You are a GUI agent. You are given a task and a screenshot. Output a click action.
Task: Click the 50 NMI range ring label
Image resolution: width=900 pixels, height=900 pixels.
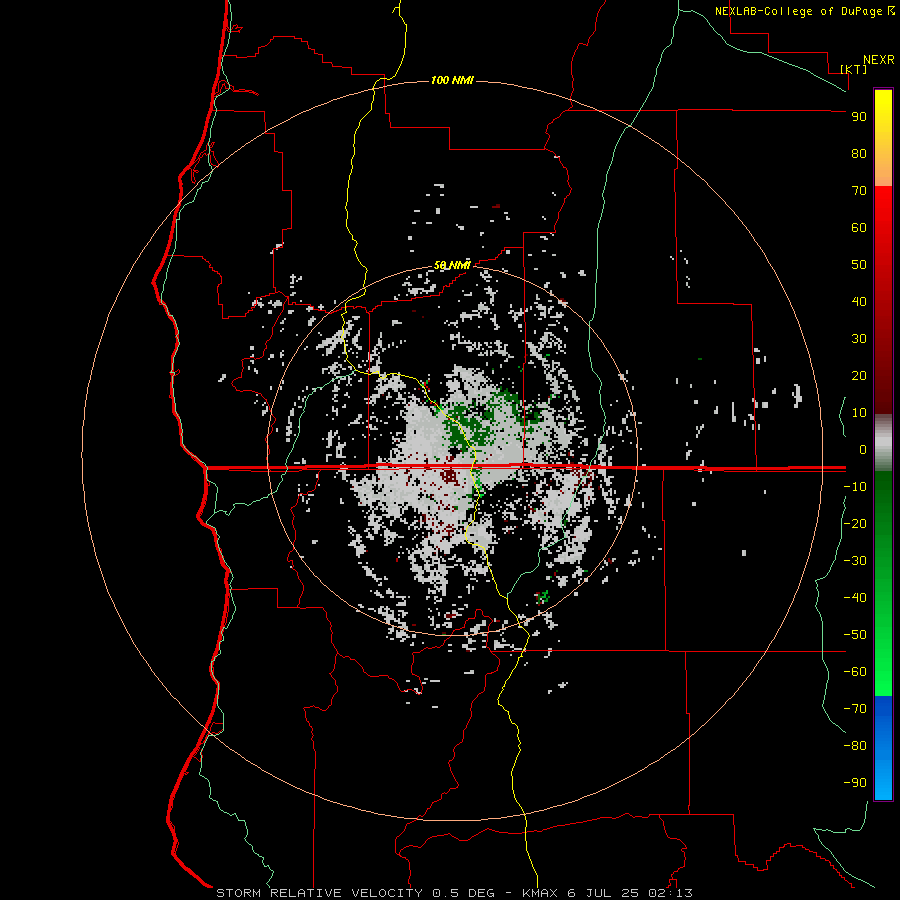452,265
